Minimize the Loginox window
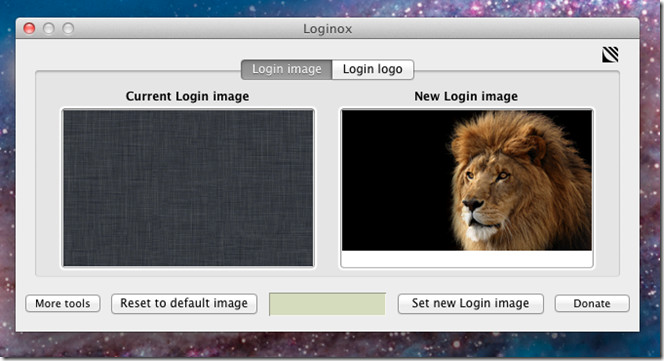Image resolution: width=664 pixels, height=361 pixels. pyautogui.click(x=49, y=28)
